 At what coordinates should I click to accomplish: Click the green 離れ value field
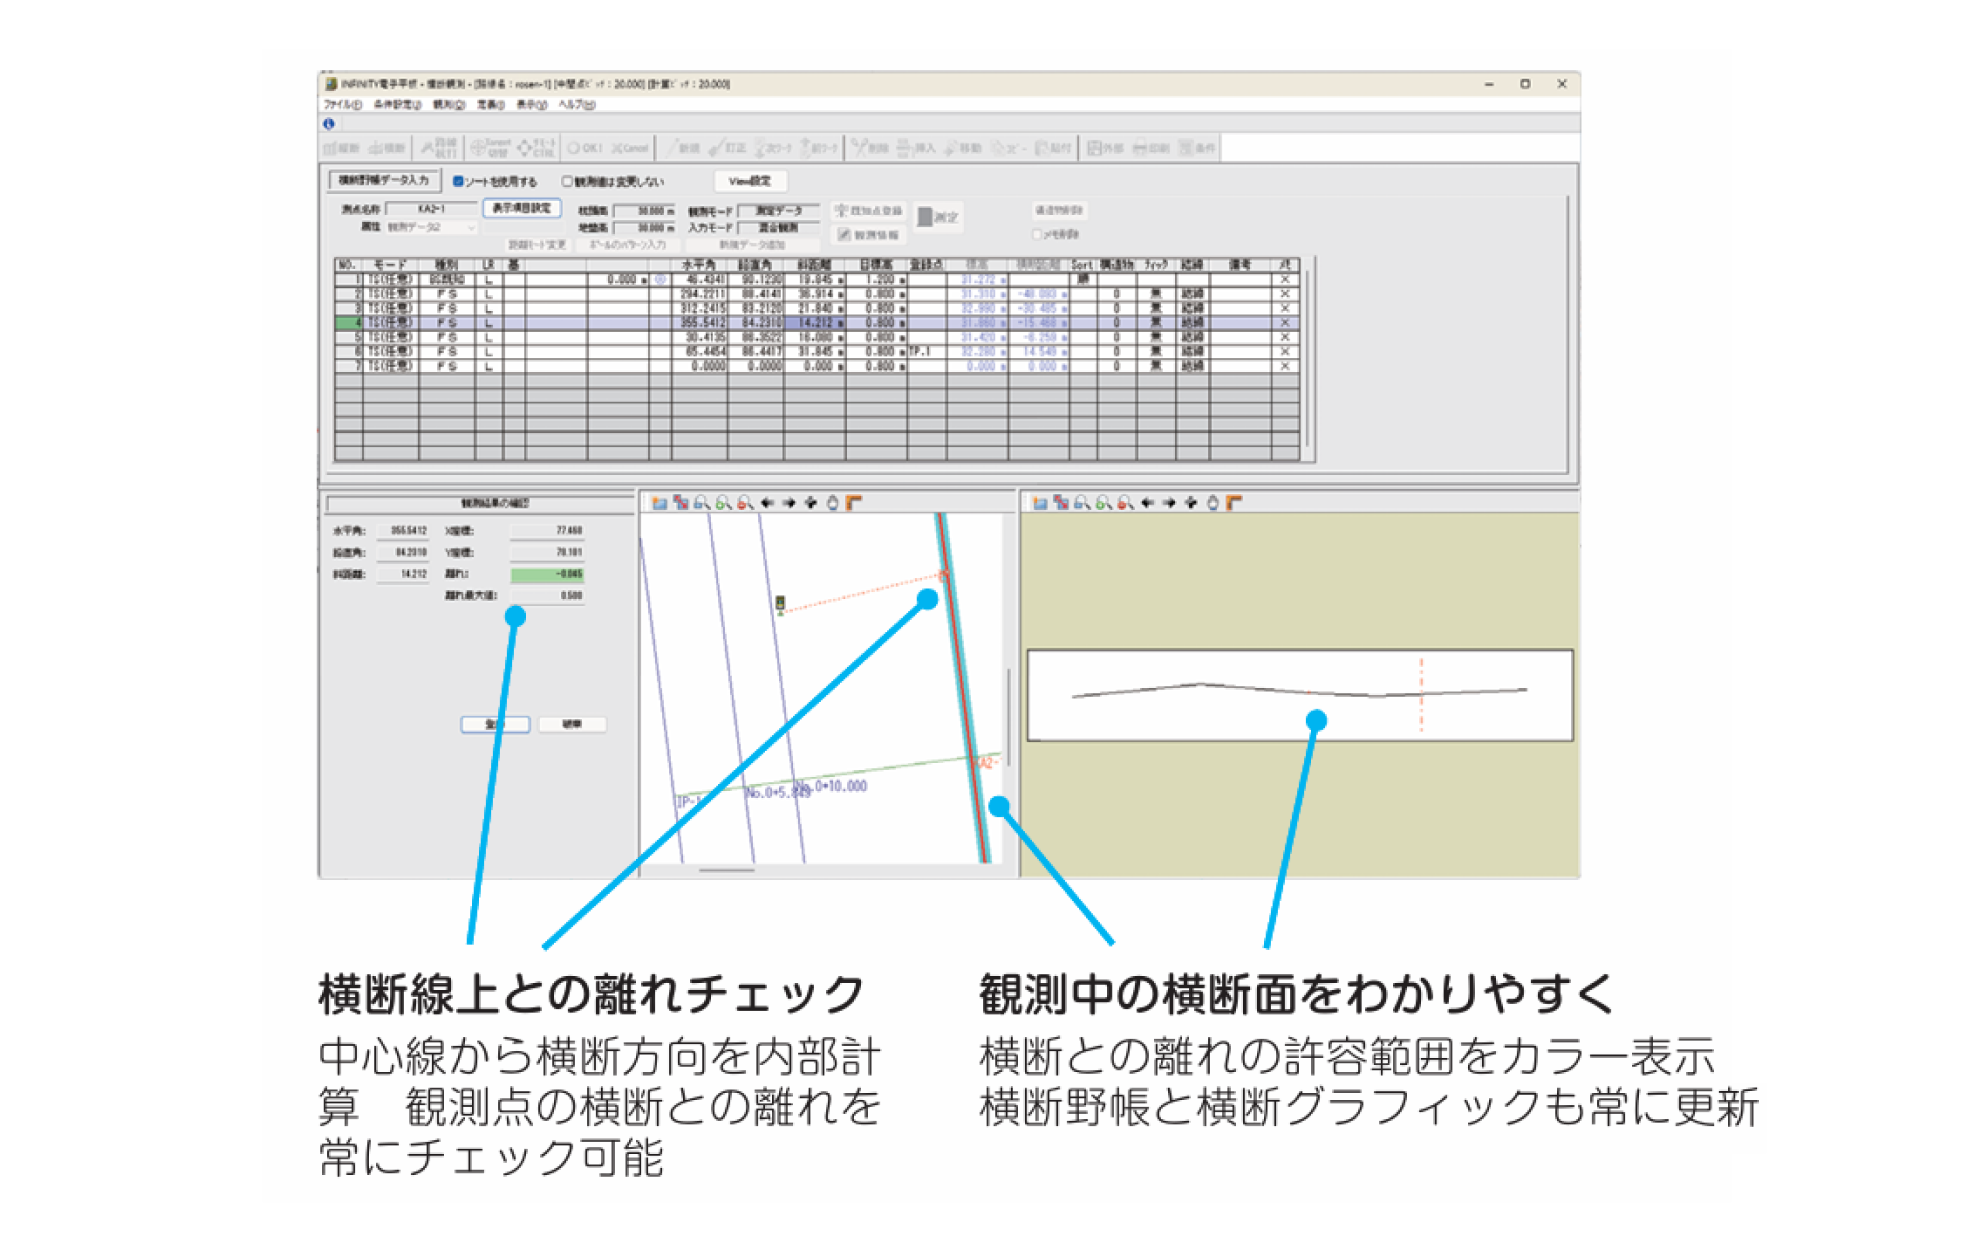(x=547, y=574)
